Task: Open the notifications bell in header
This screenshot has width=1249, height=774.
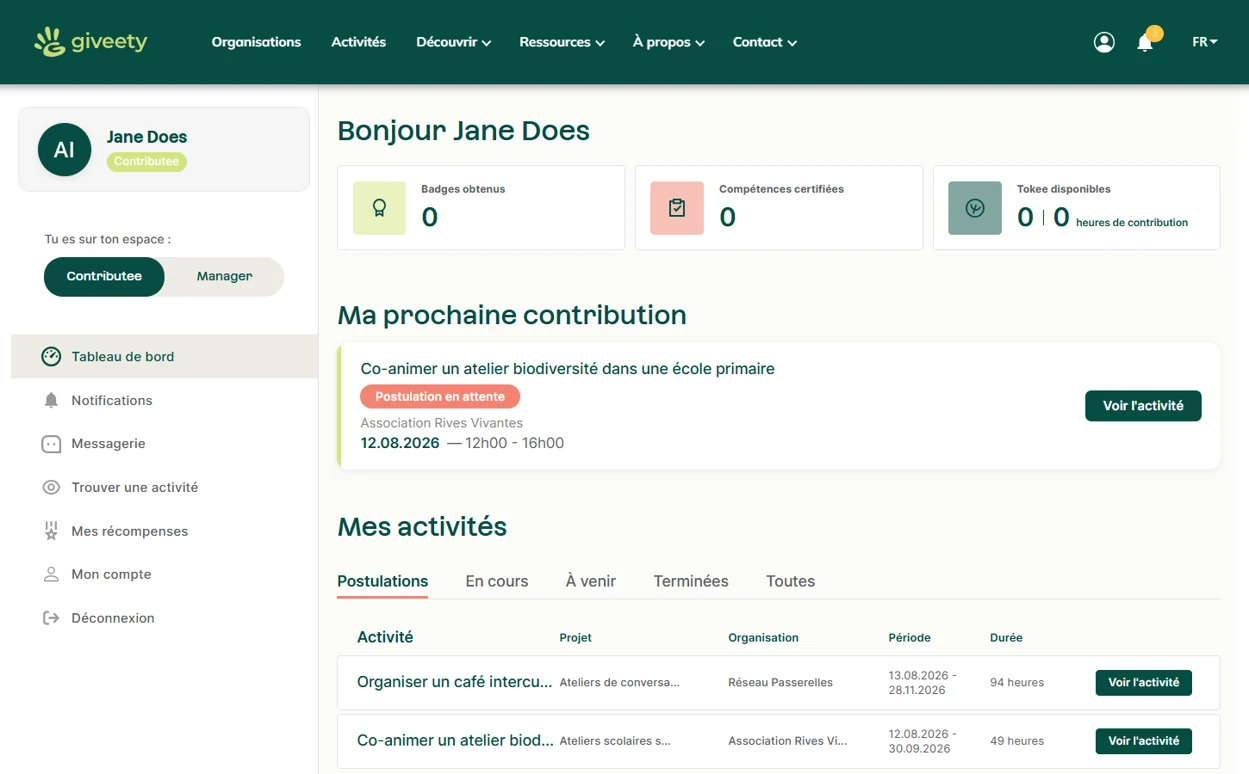Action: click(x=1146, y=42)
